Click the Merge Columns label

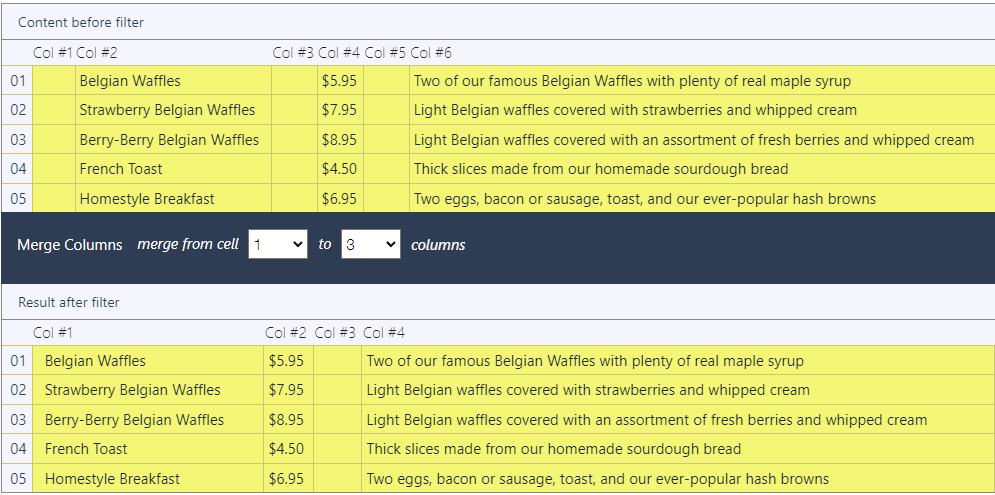tap(70, 245)
